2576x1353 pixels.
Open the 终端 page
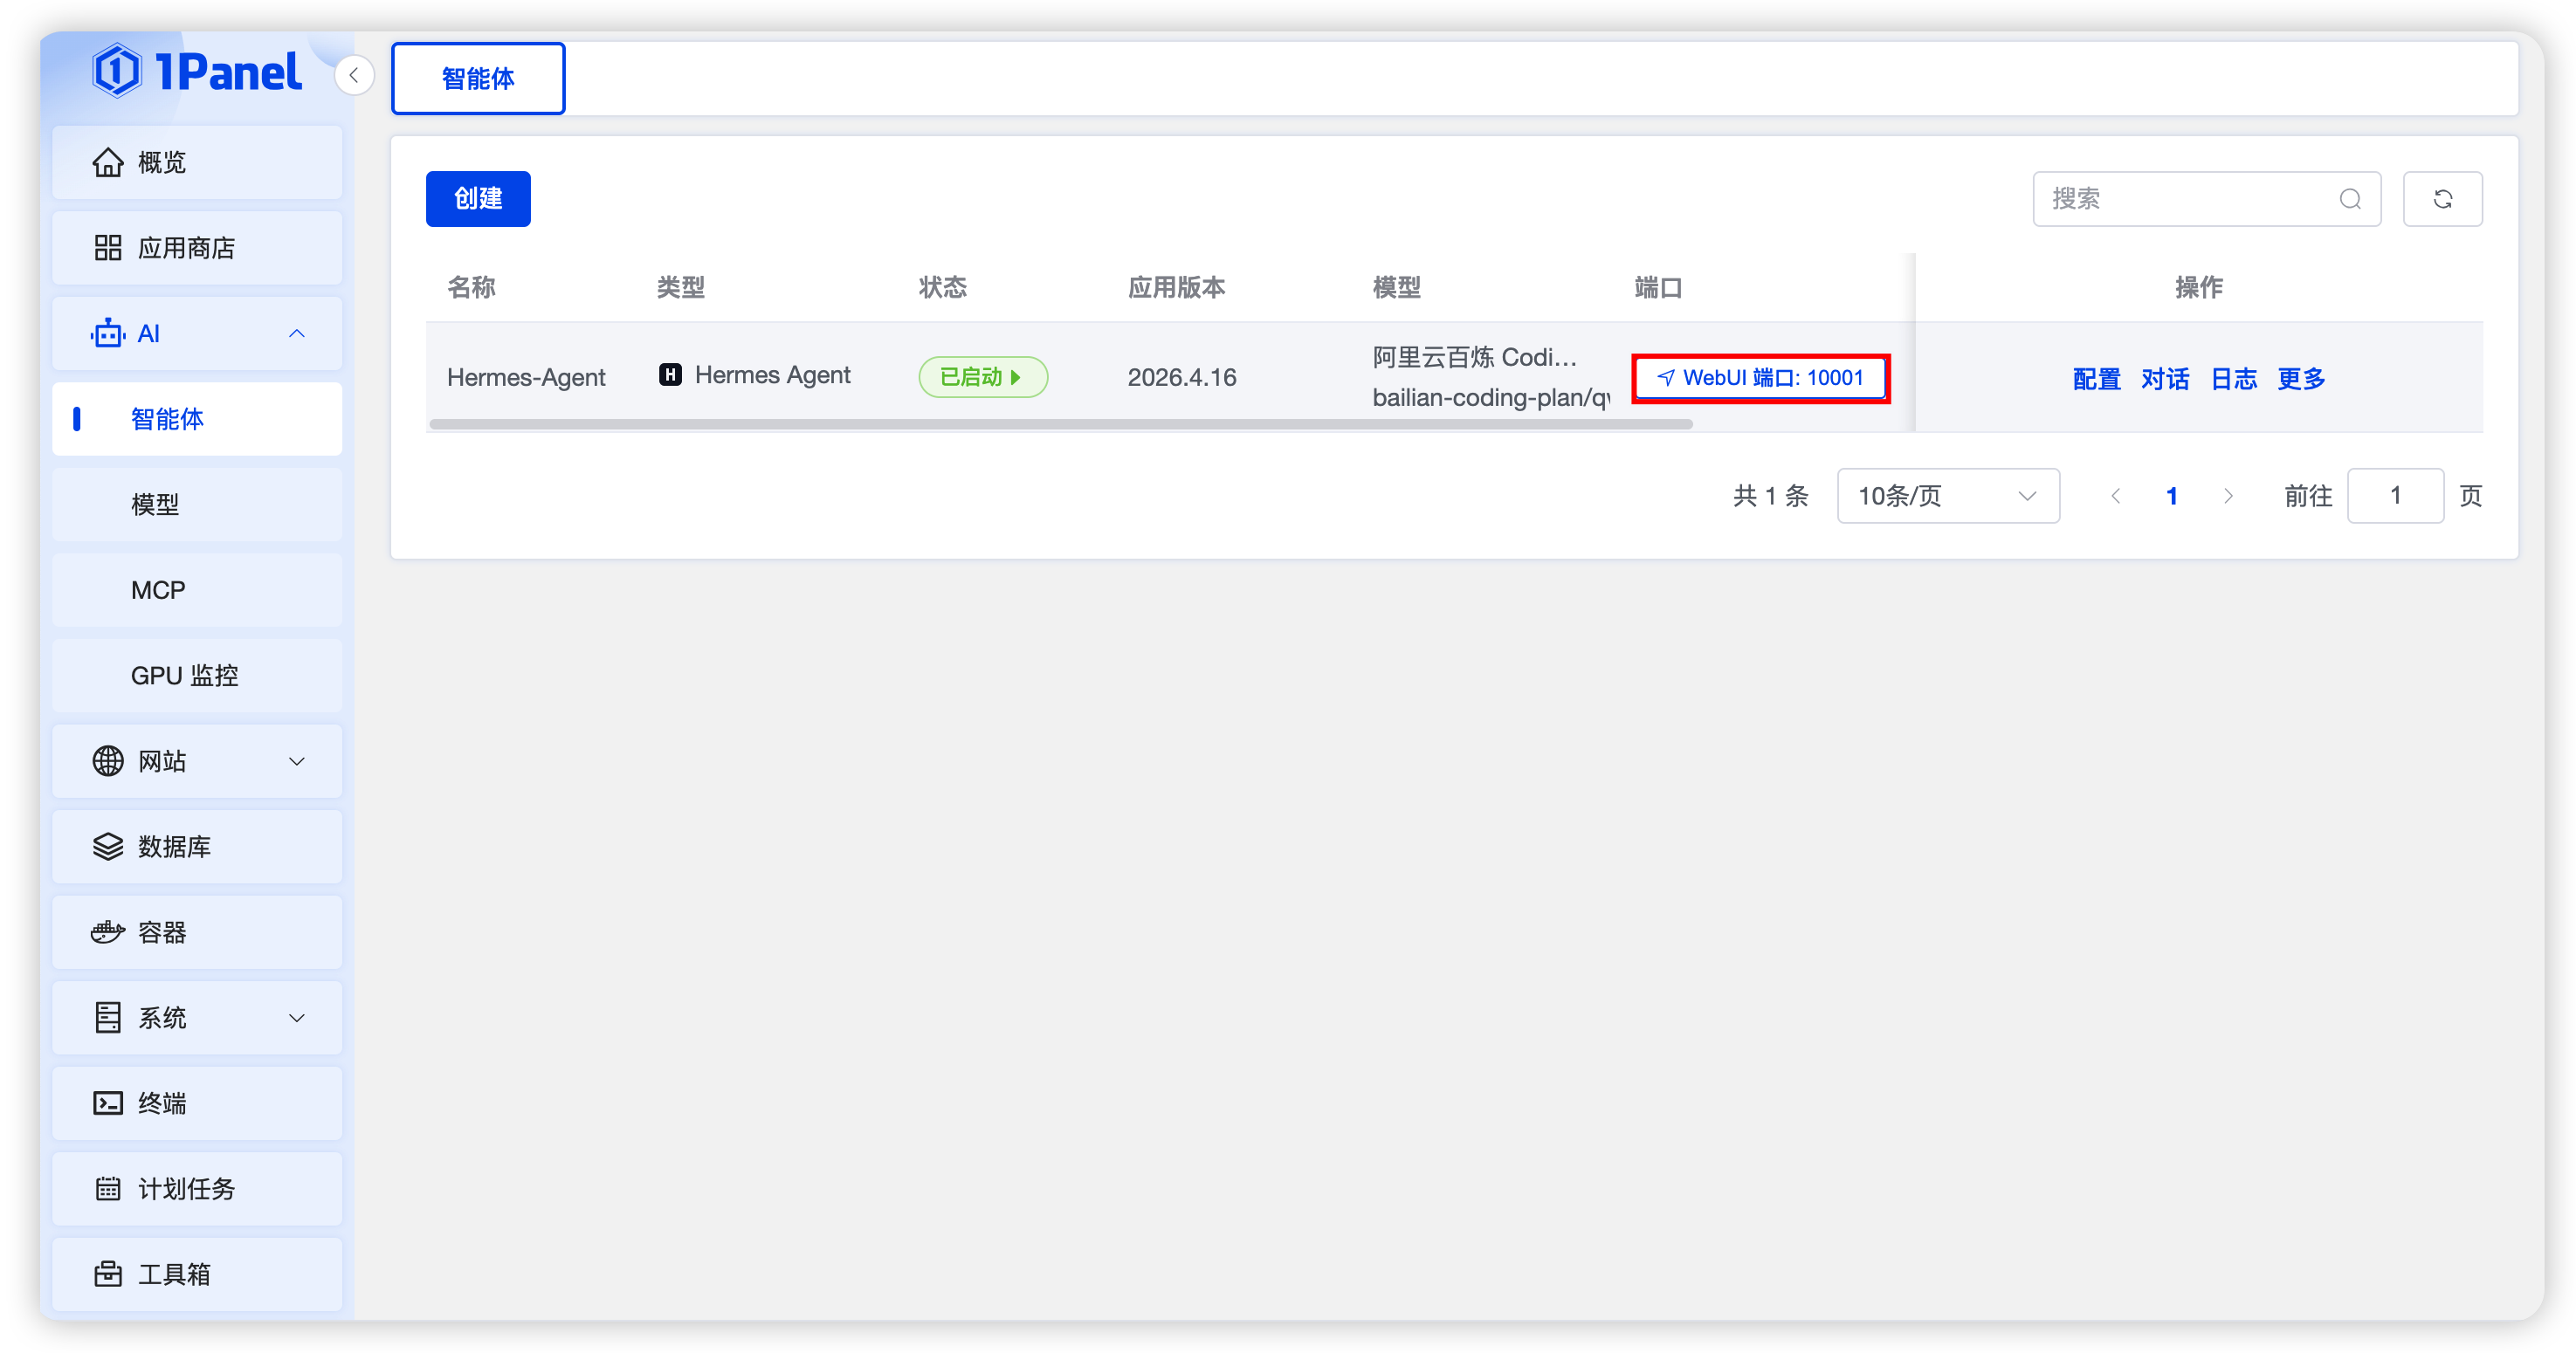pyautogui.click(x=197, y=1103)
